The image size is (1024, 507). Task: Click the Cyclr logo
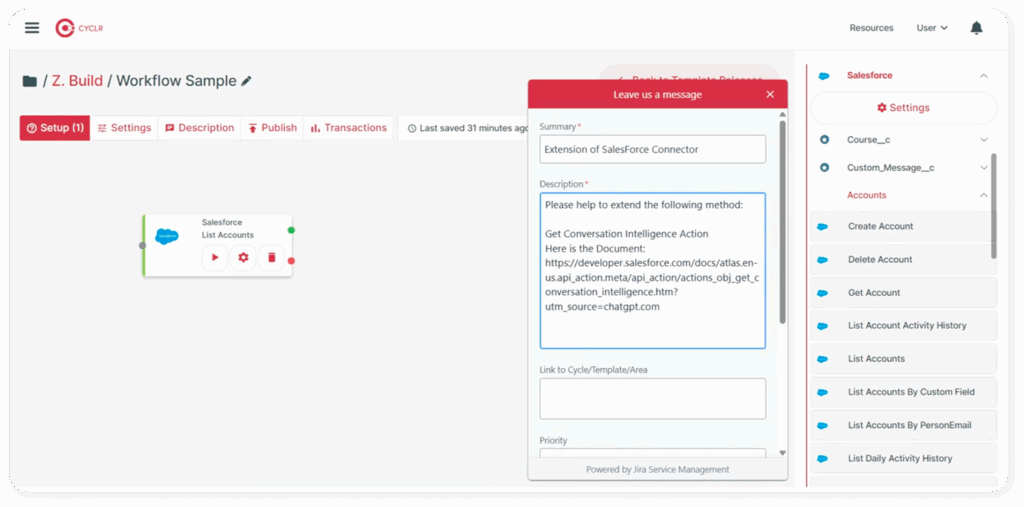pyautogui.click(x=79, y=28)
